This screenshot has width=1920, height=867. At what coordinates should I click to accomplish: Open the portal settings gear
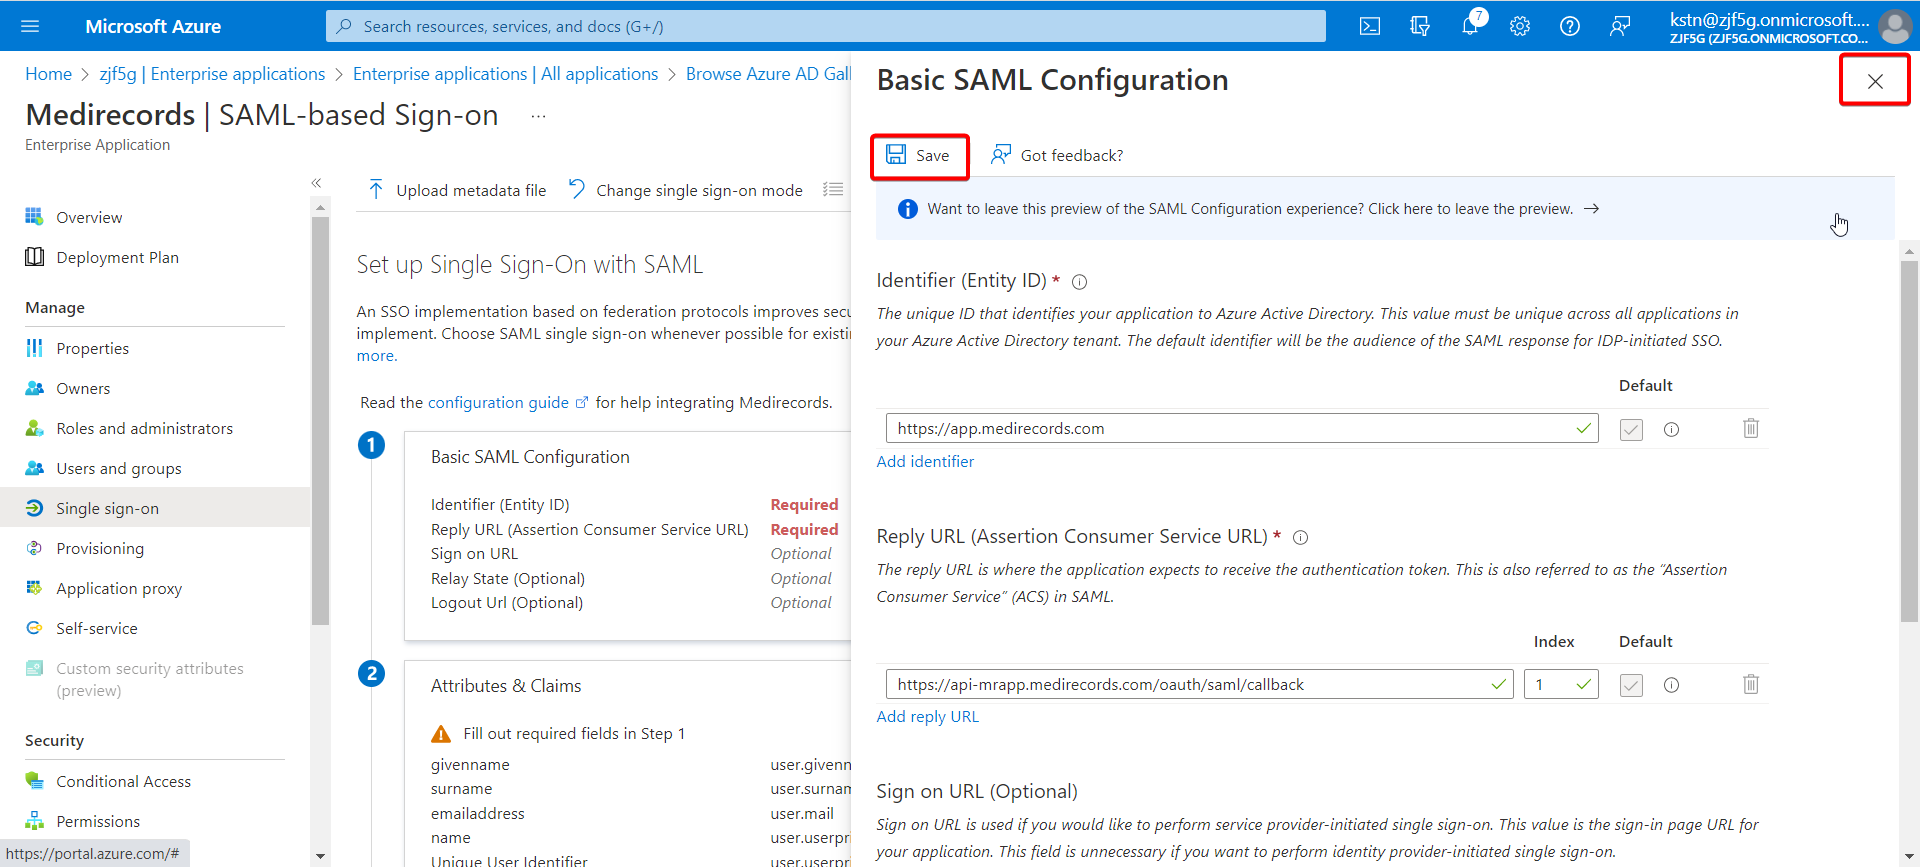click(x=1520, y=26)
